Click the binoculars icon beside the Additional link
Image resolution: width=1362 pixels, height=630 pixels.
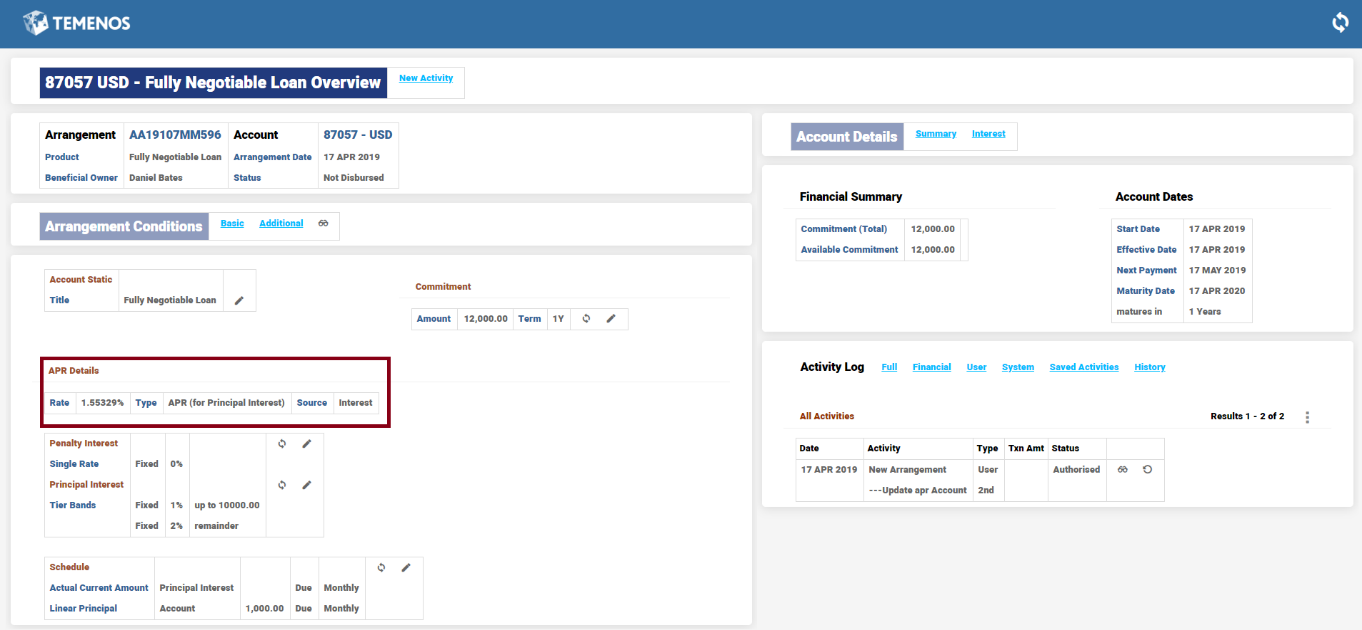[323, 224]
